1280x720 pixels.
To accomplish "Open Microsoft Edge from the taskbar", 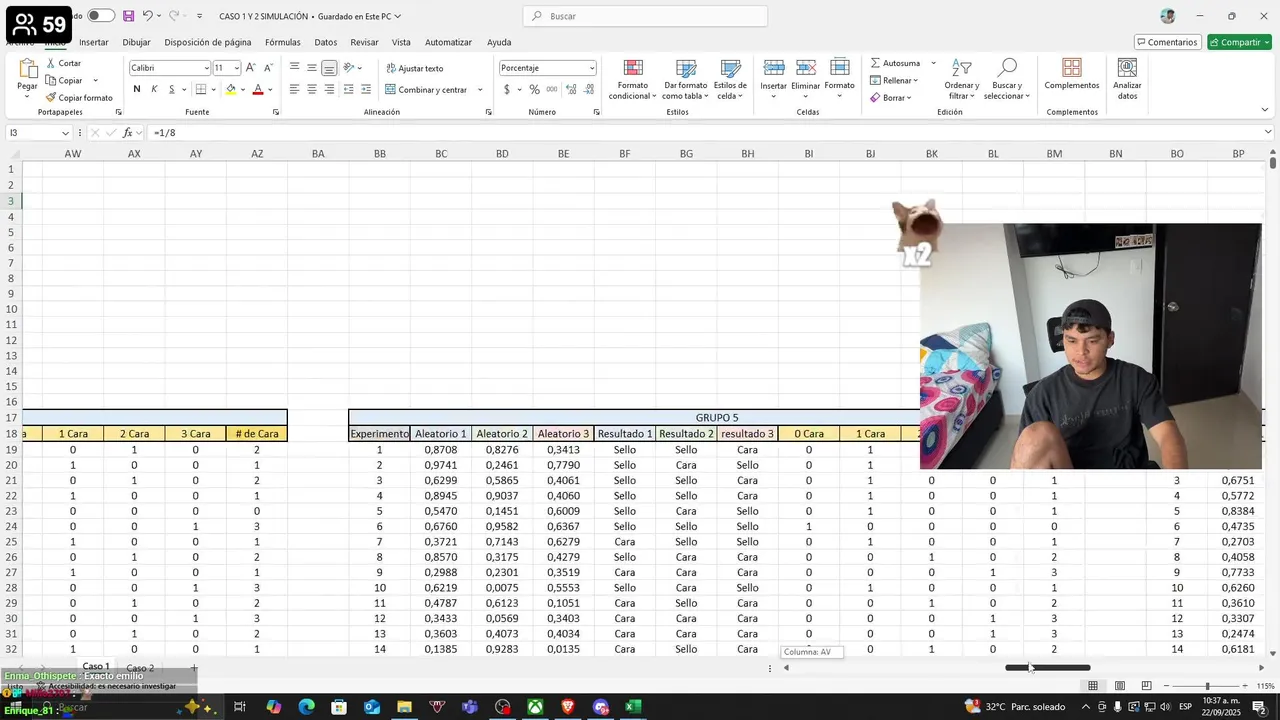I will 306,707.
